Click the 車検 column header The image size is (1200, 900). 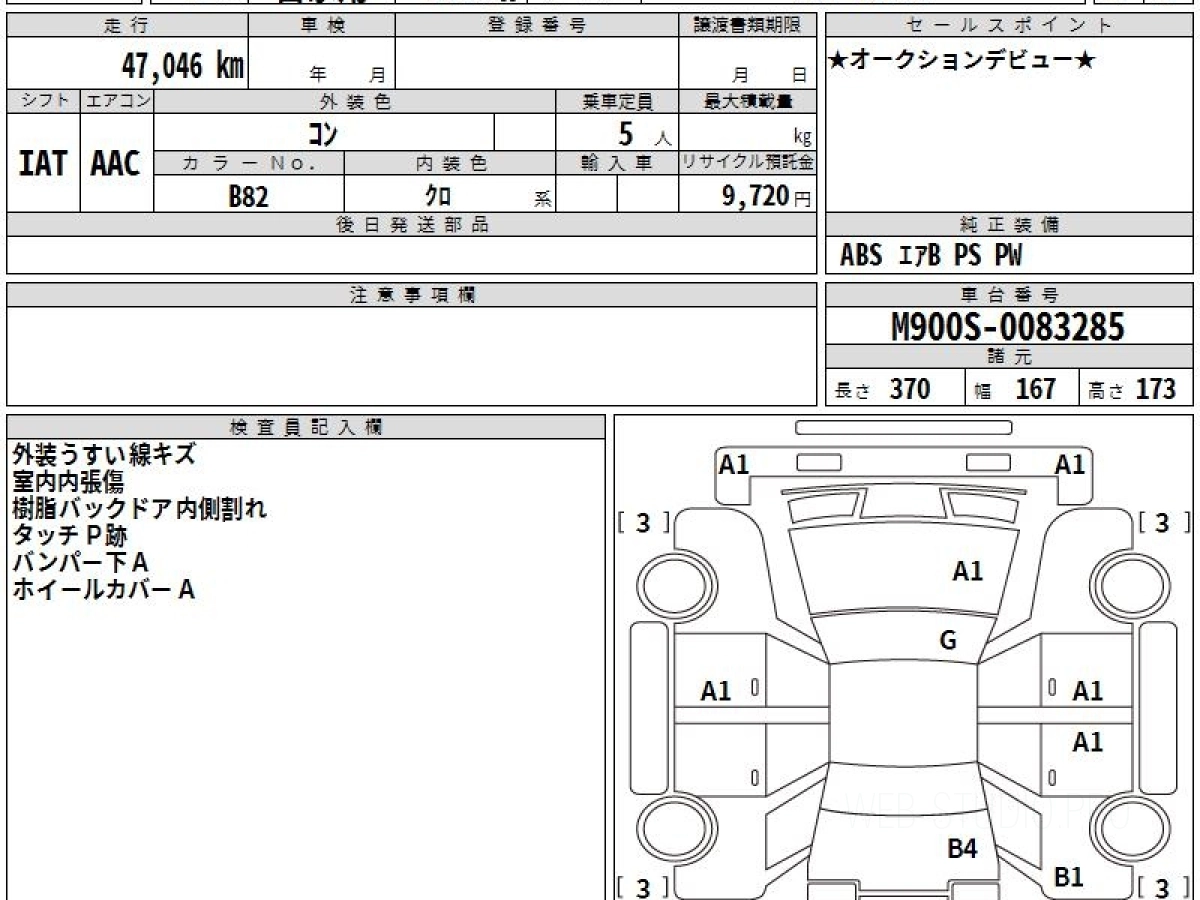[322, 26]
